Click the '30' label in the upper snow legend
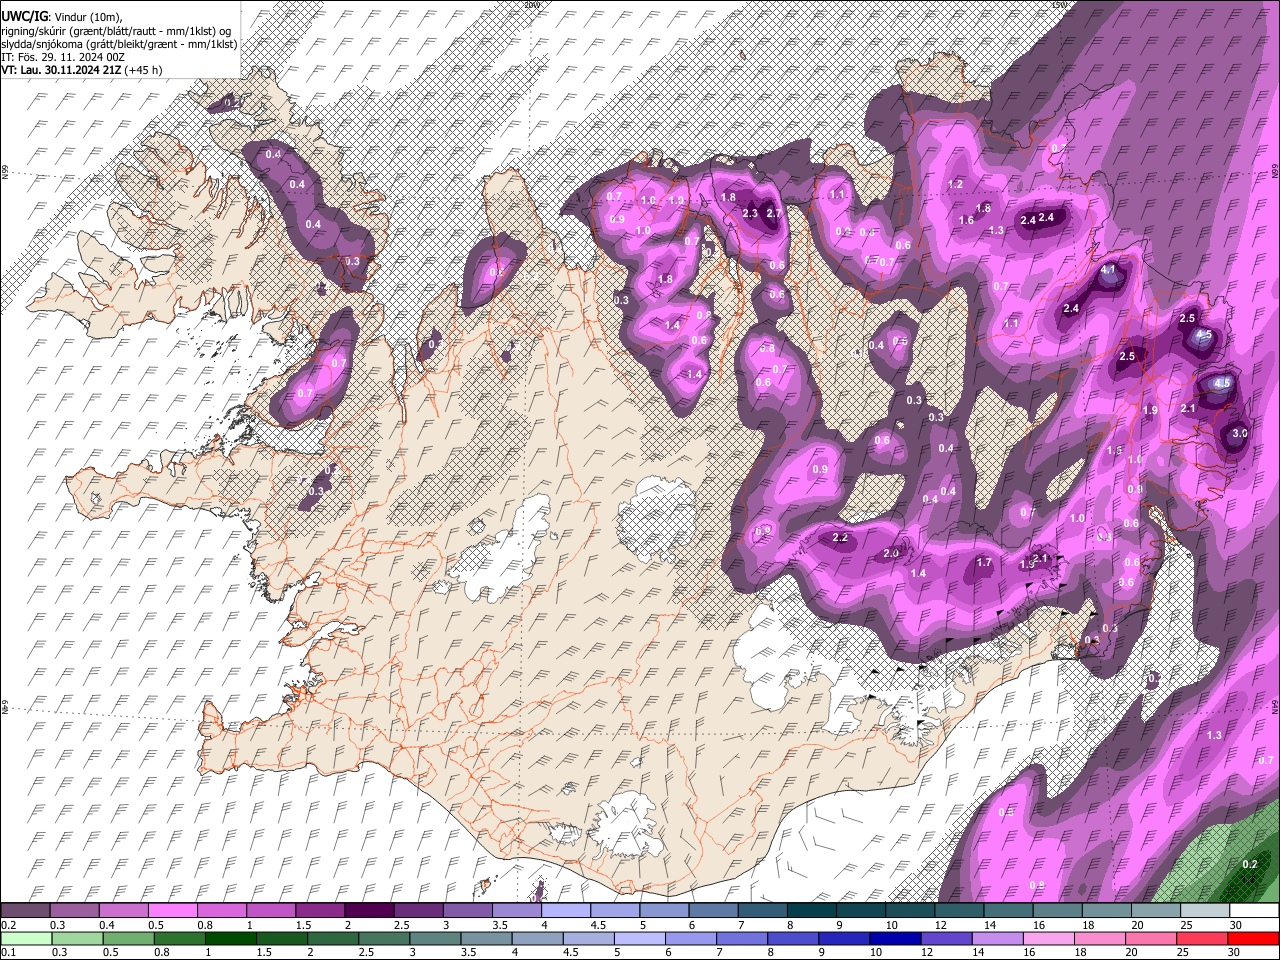Viewport: 1280px width, 960px height. point(1235,925)
